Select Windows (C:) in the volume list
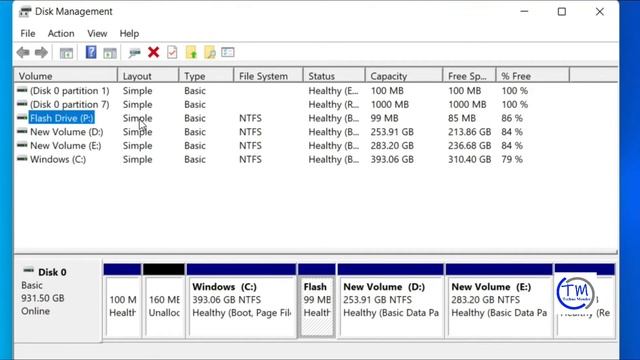 [x=58, y=159]
